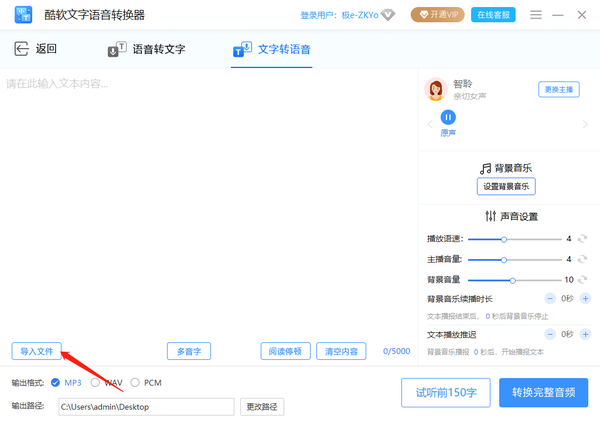This screenshot has width=600, height=422.
Task: Adjust the 播放语速 slider
Action: tap(515, 240)
